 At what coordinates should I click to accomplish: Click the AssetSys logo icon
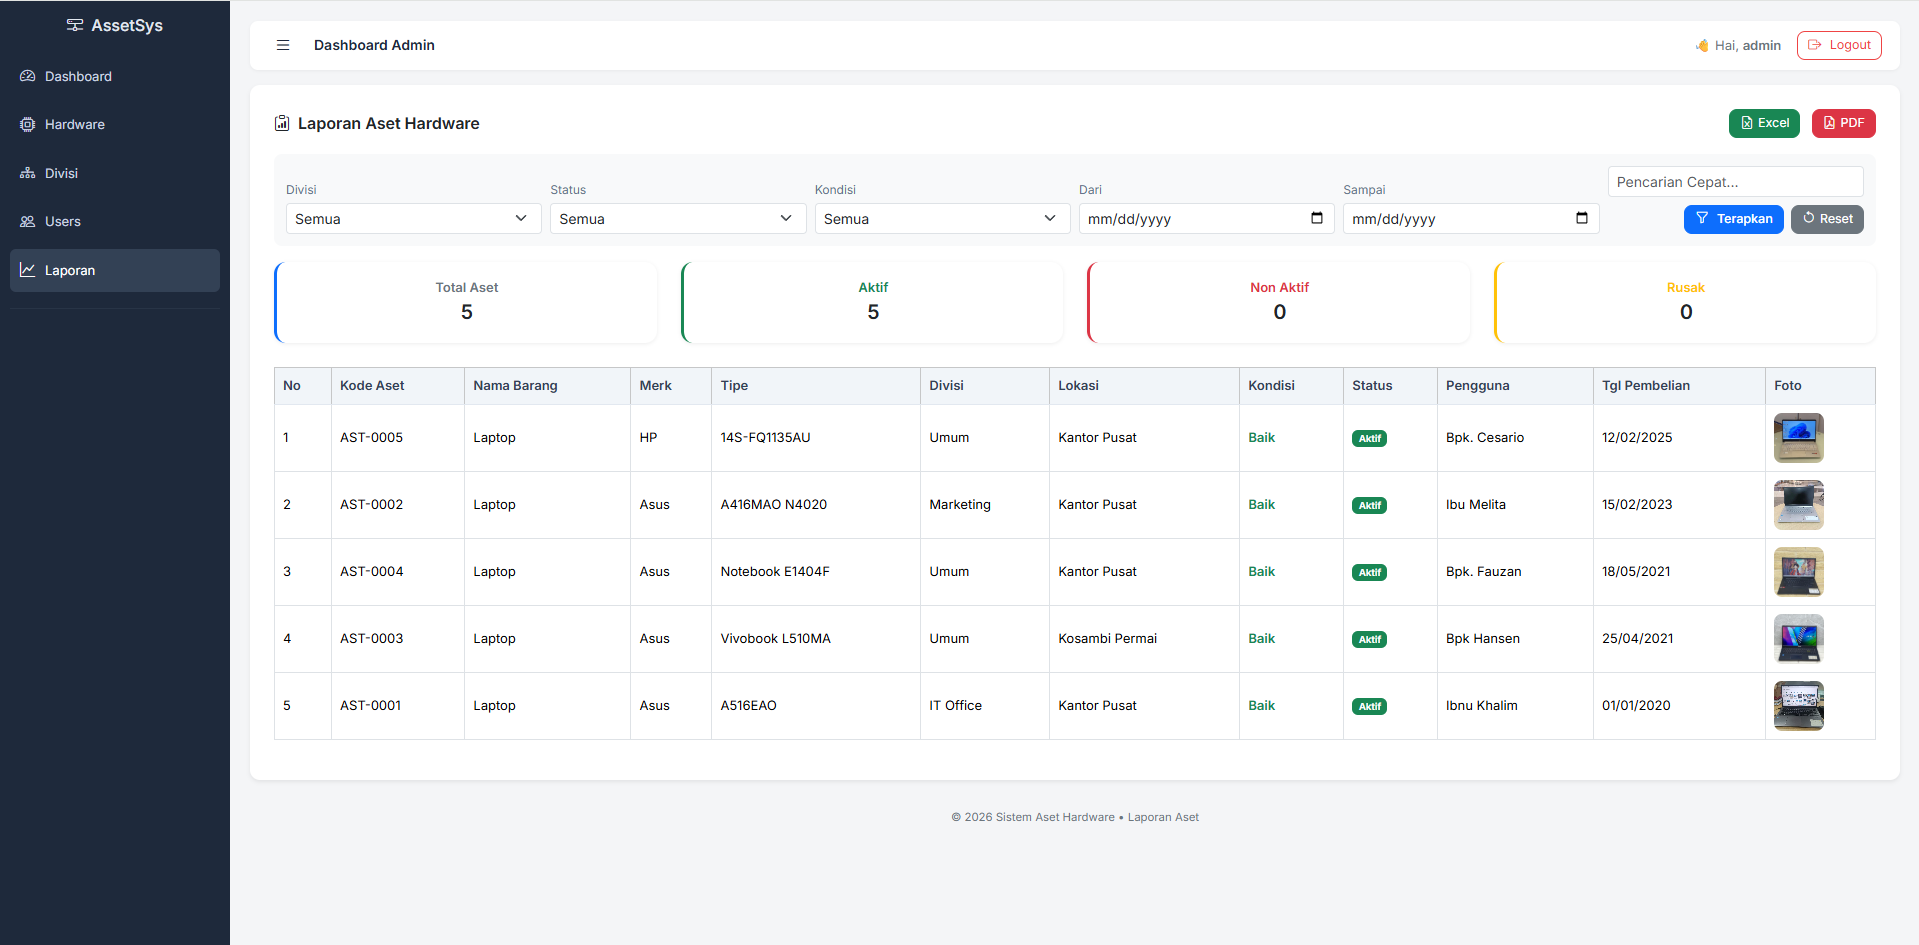(x=75, y=25)
